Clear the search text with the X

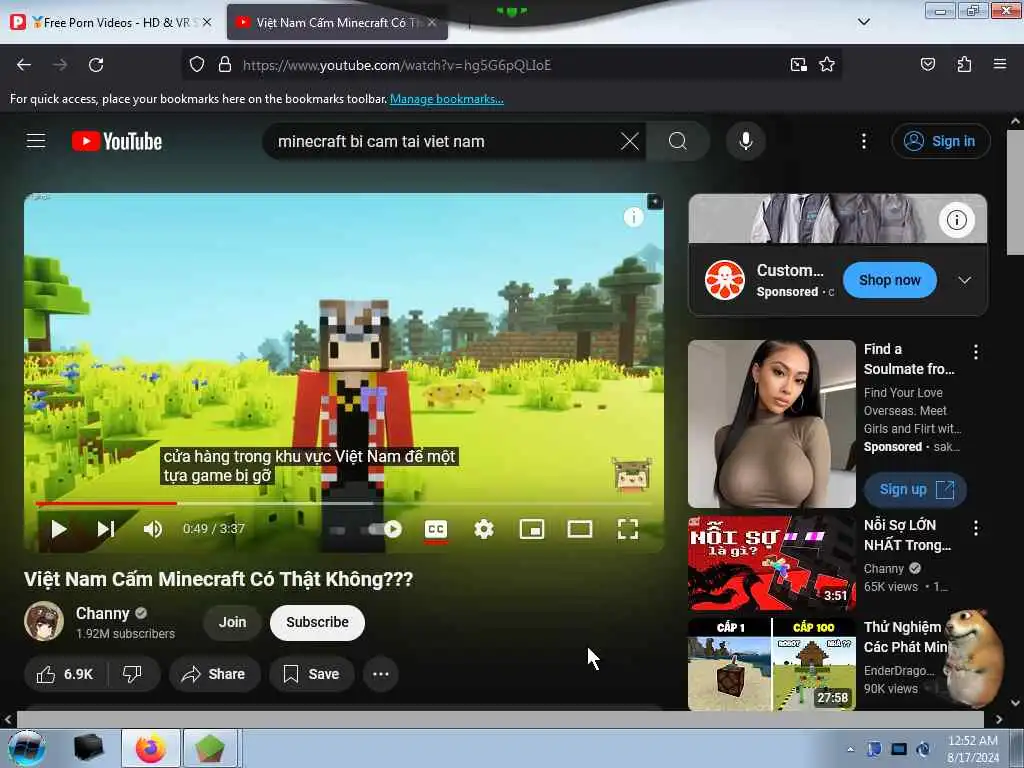pos(630,141)
